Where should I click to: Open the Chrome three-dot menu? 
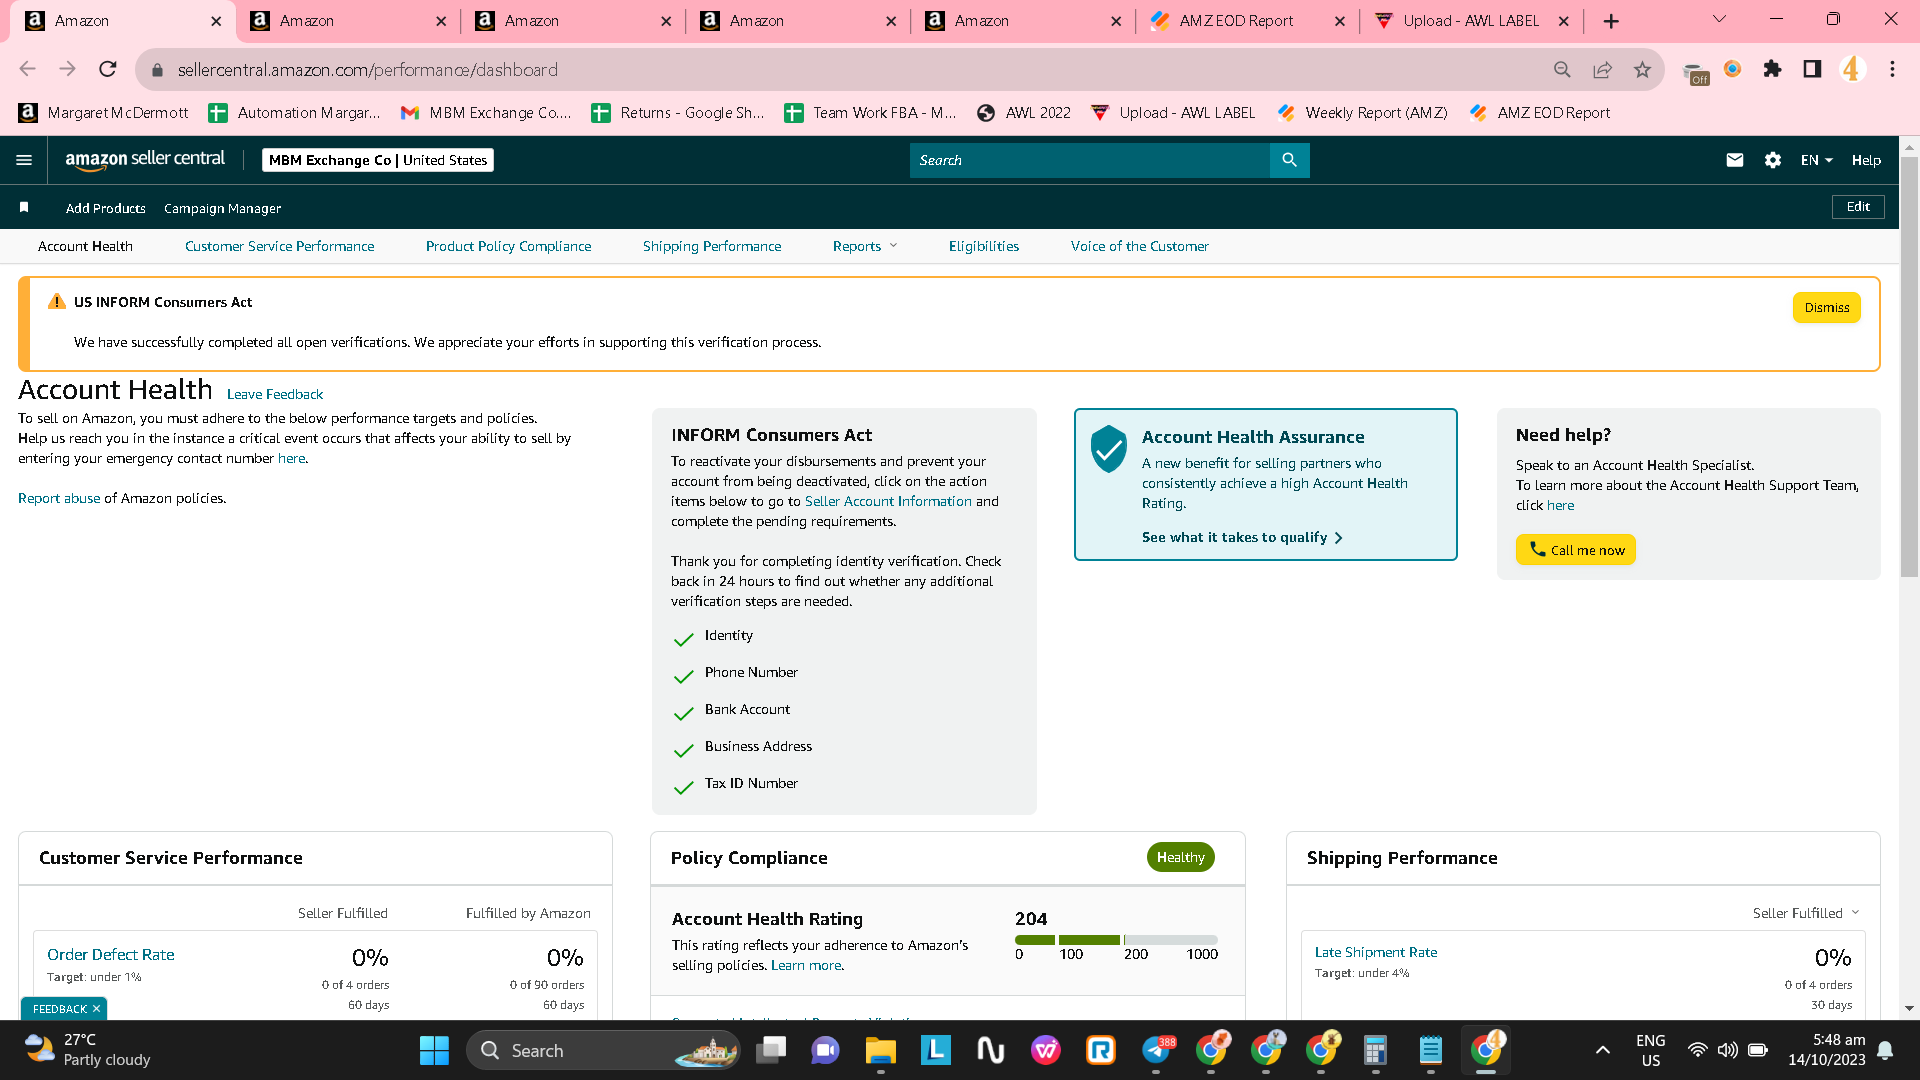tap(1892, 69)
